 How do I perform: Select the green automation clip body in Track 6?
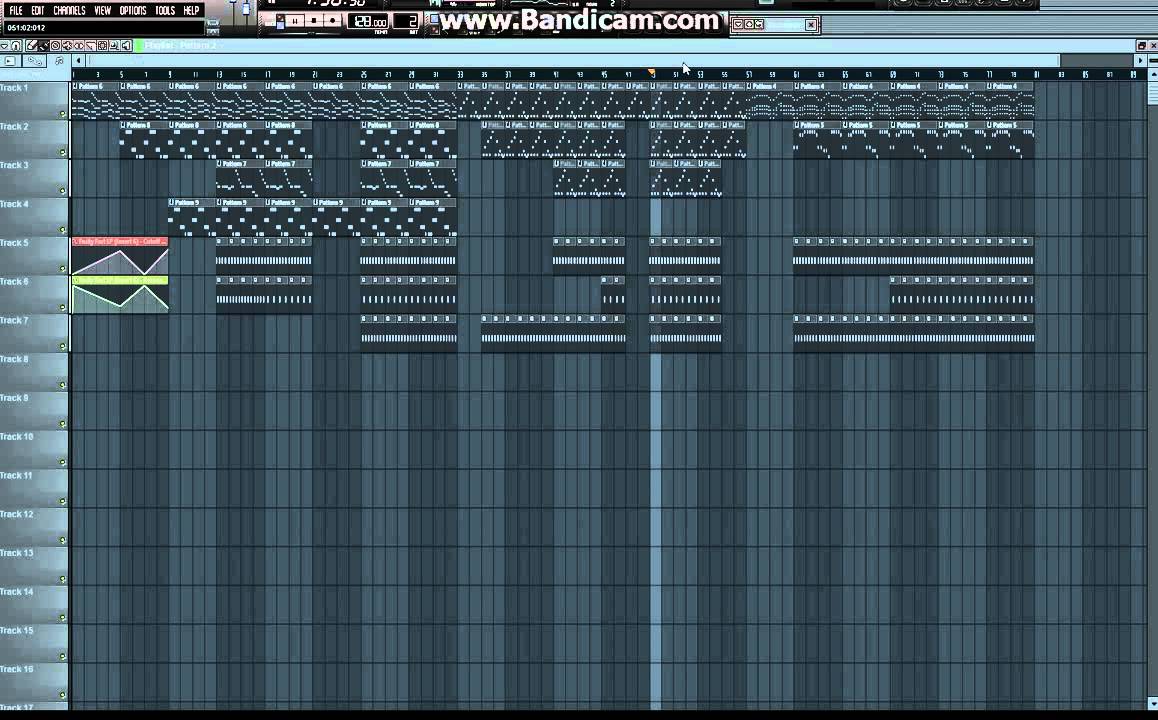pyautogui.click(x=120, y=299)
